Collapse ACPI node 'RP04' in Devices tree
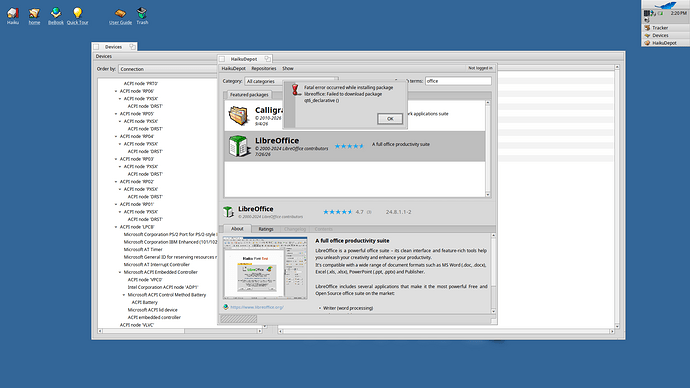The height and width of the screenshot is (388, 690). [116, 136]
